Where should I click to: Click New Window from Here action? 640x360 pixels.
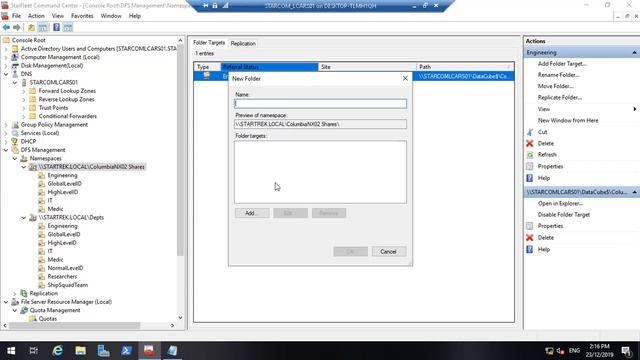(568, 120)
